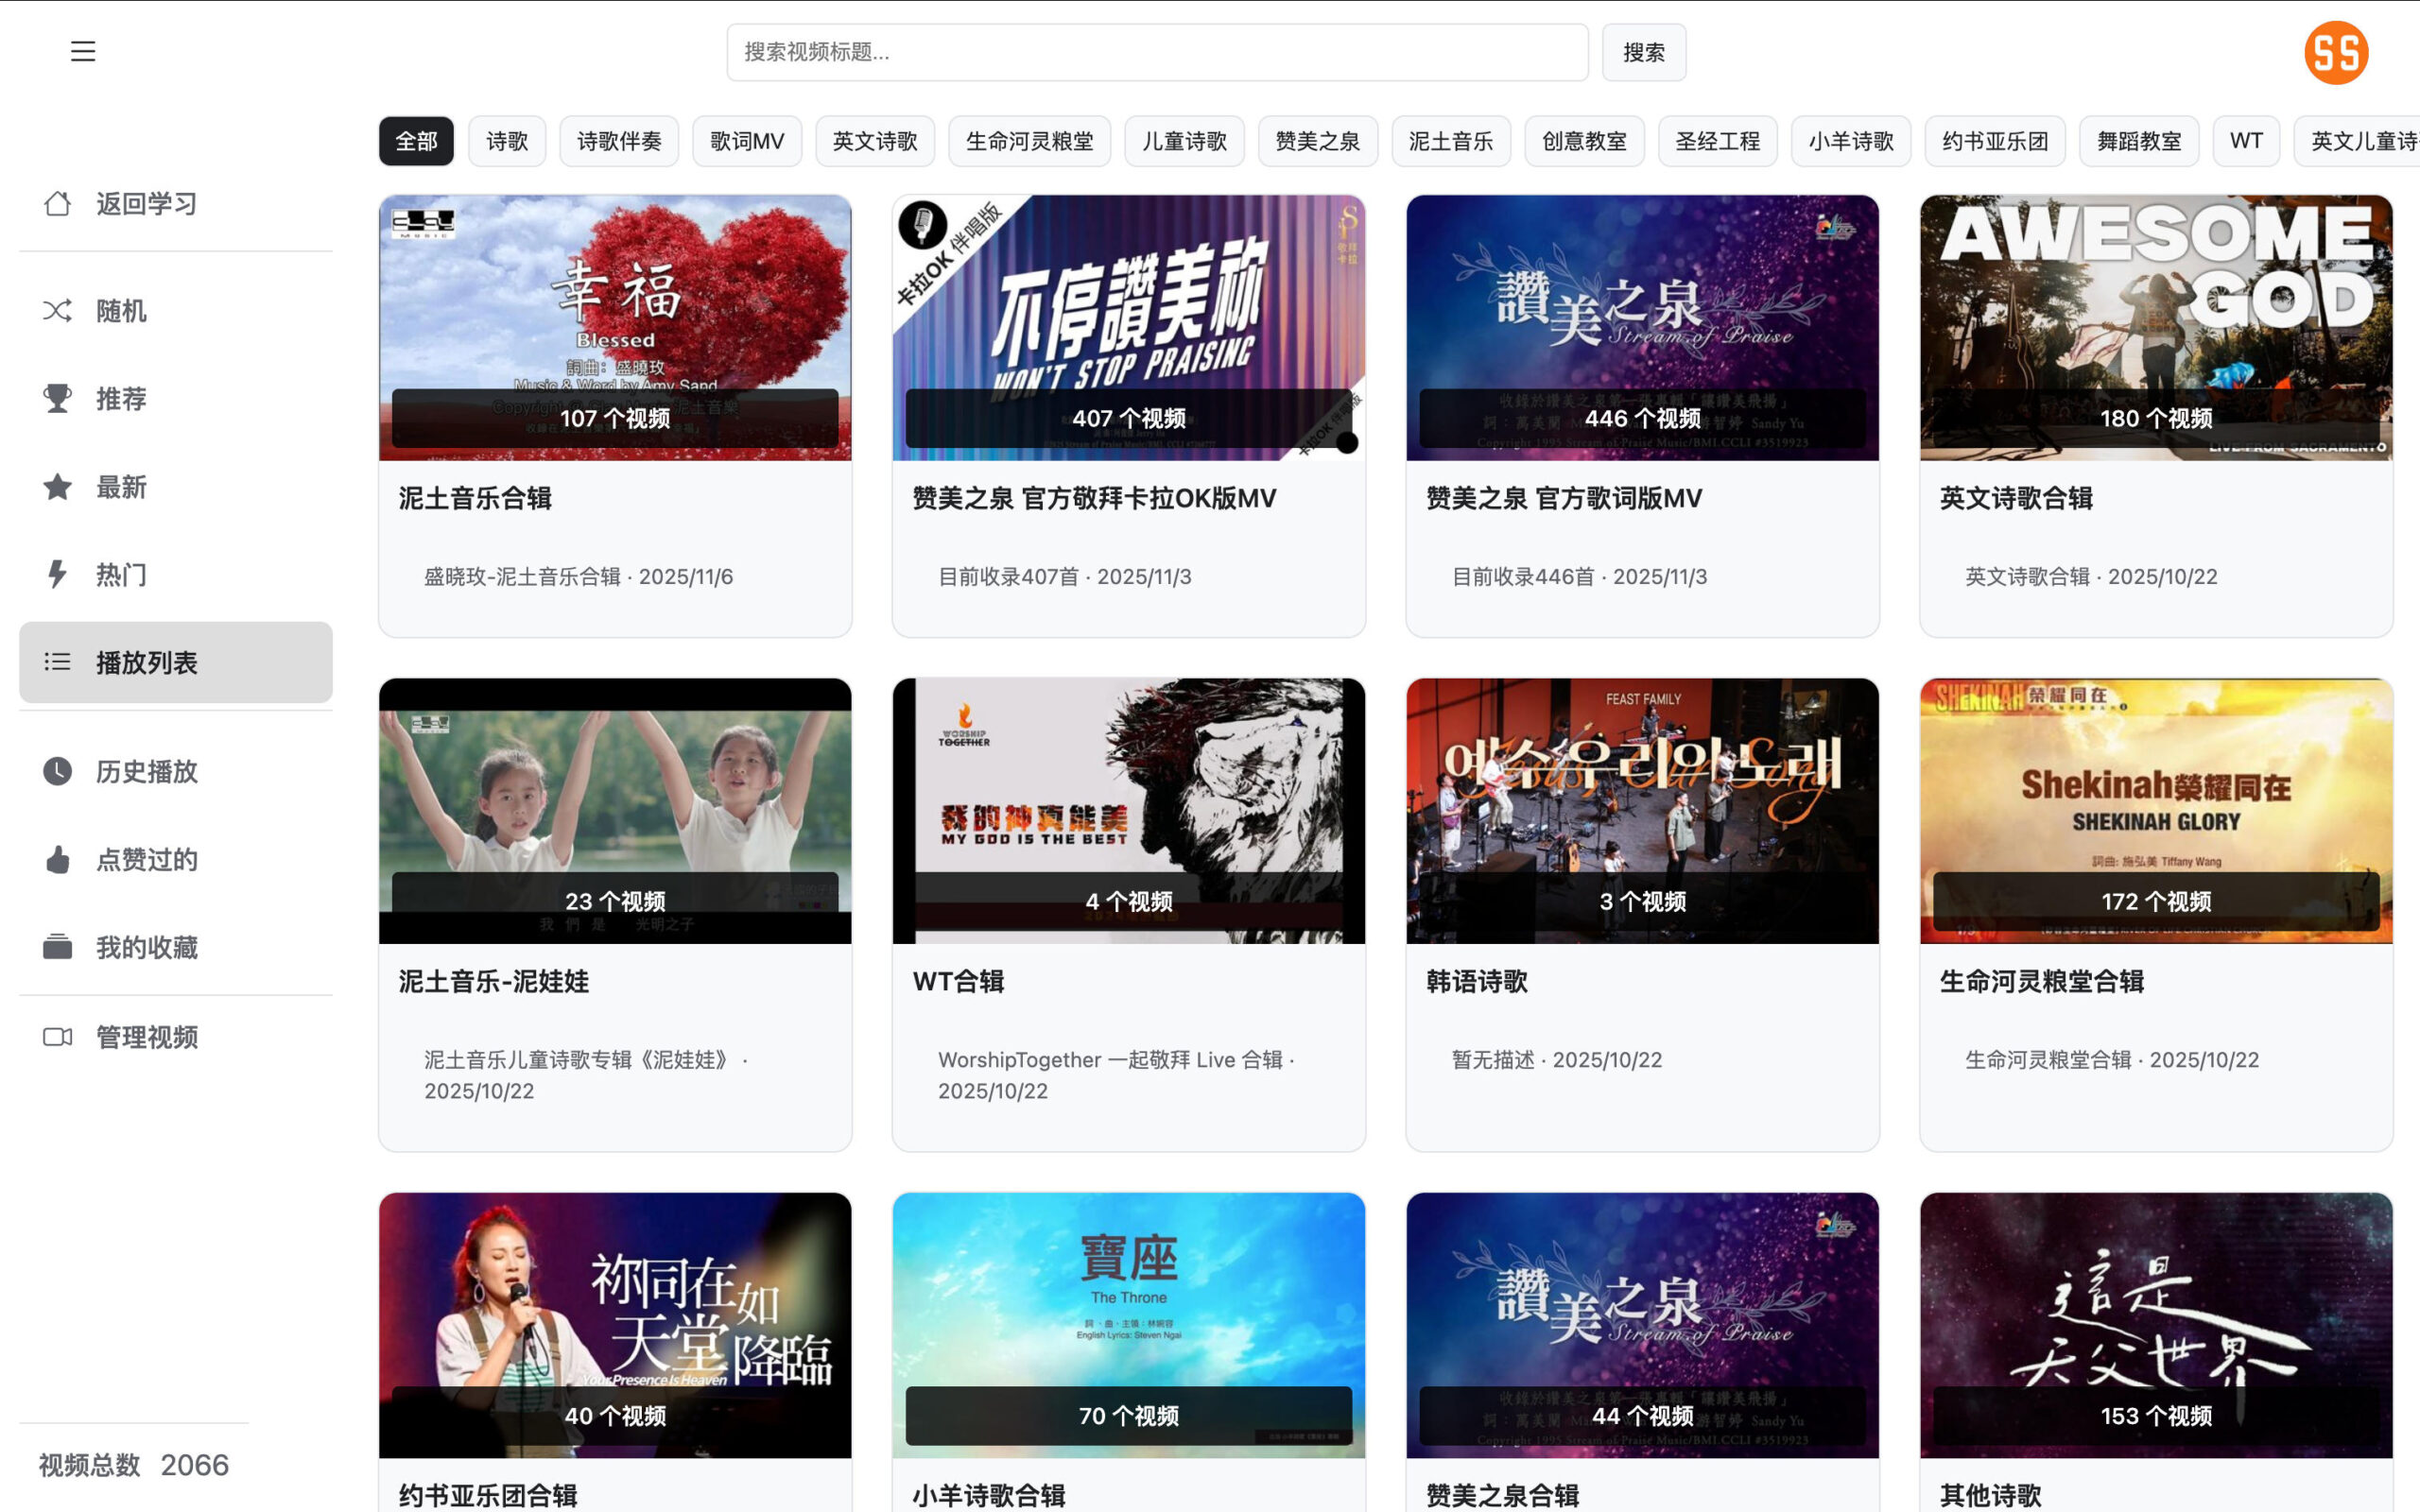Viewport: 2420px width, 1512px height.
Task: Click the star icon for 最新
Action: [57, 487]
